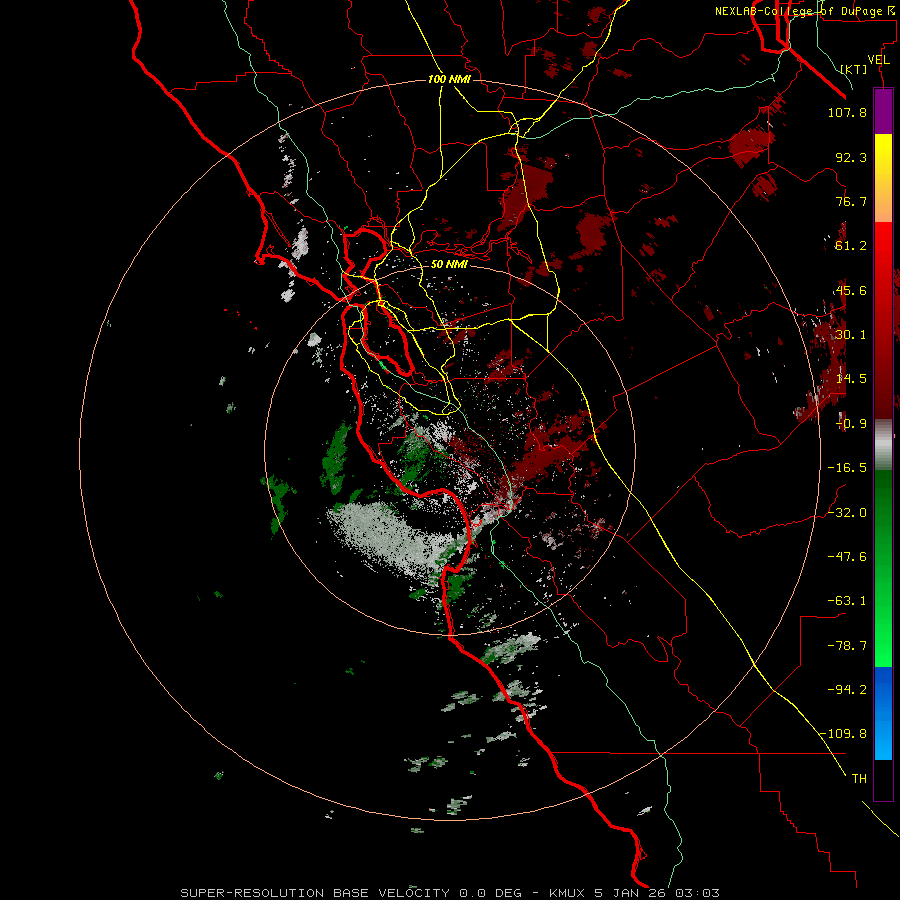Select the 107.8 legend value
This screenshot has height=900, width=900.
pos(847,112)
